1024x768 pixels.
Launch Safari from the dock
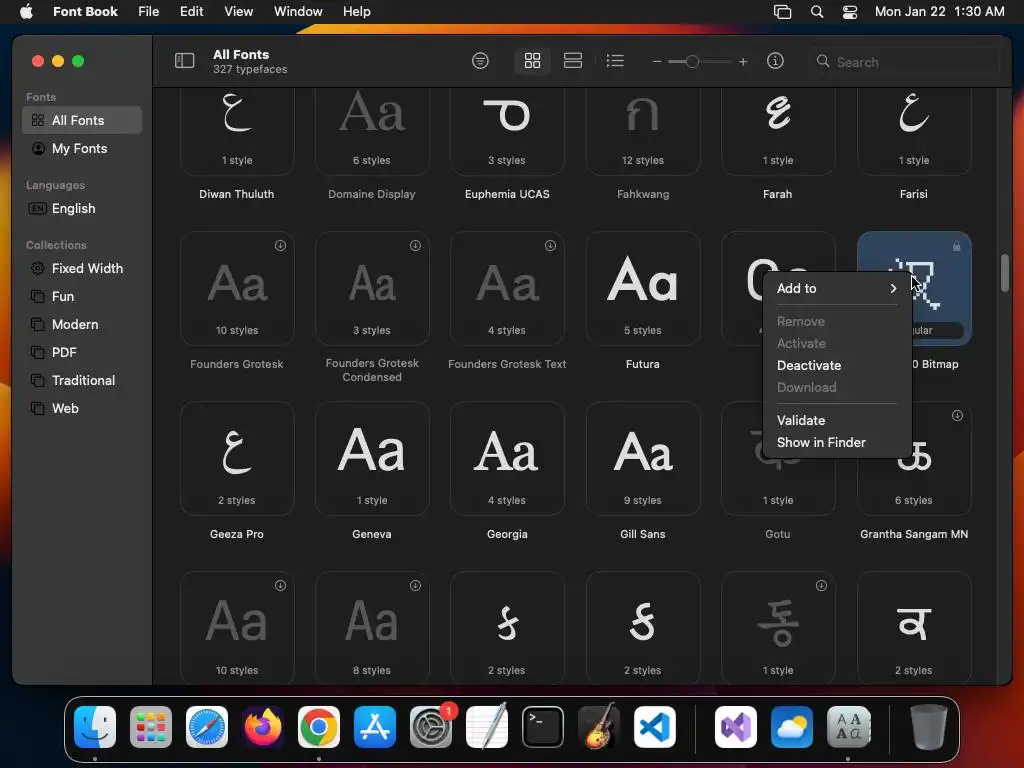pos(207,727)
